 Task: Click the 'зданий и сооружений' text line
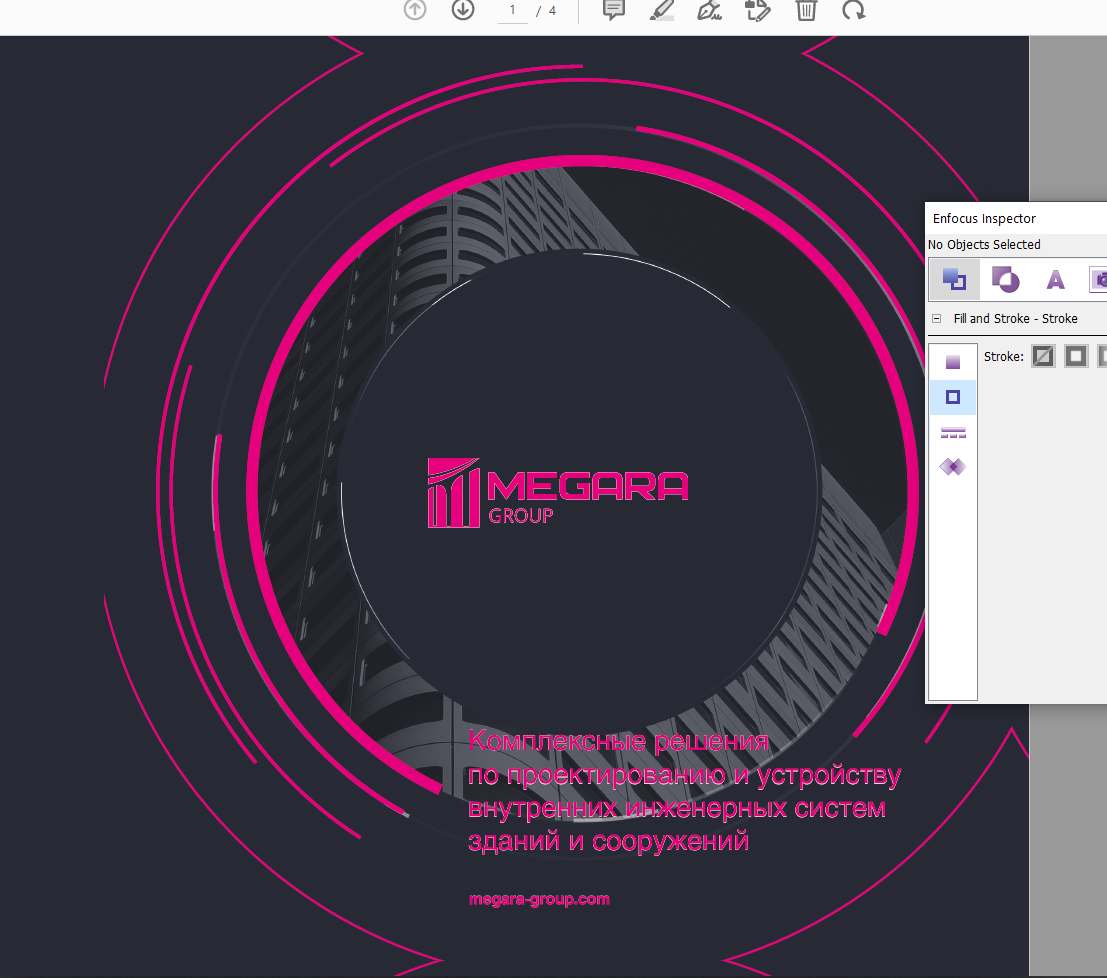(608, 841)
